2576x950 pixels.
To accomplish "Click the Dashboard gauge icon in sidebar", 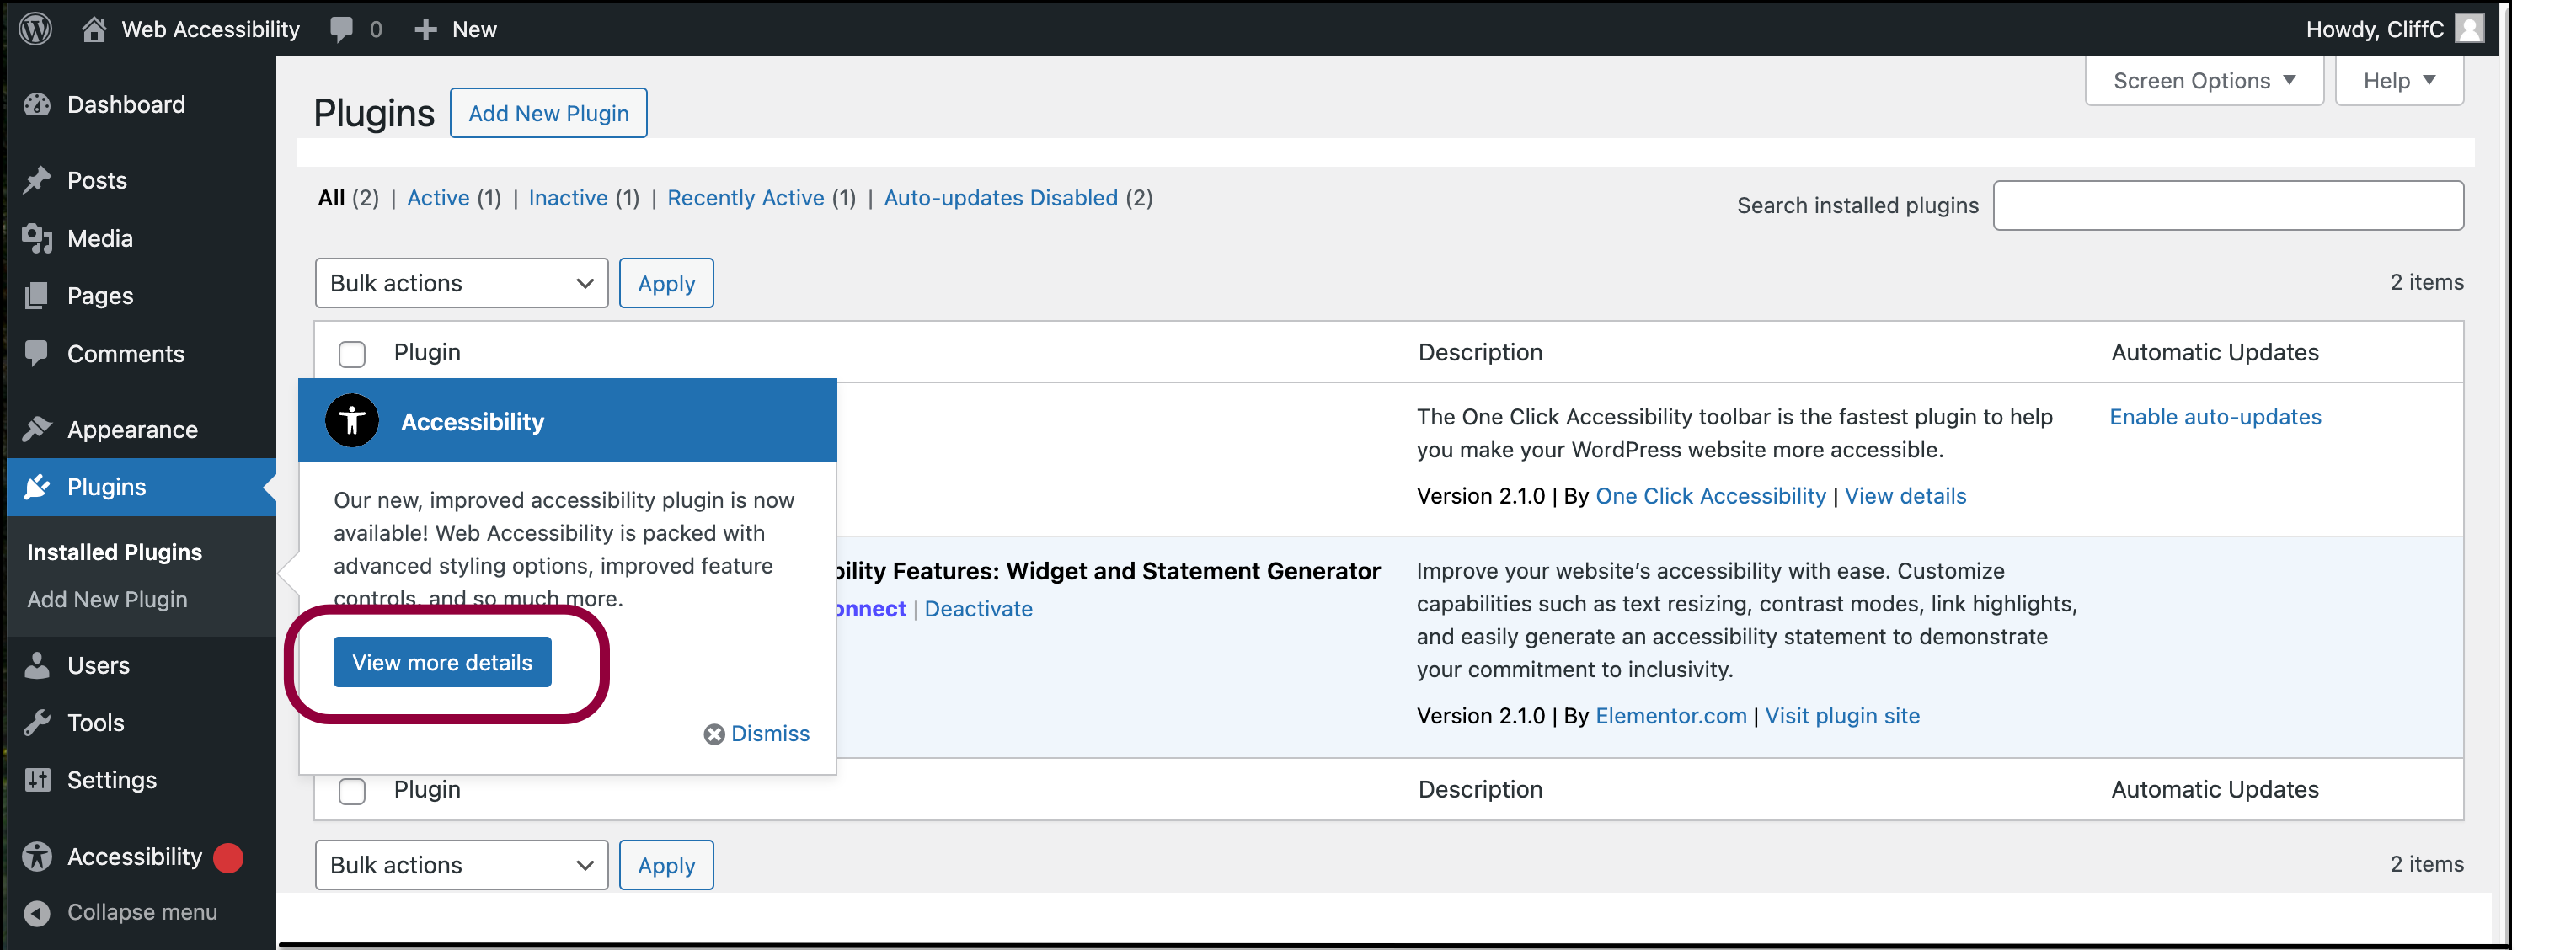I will tap(37, 104).
